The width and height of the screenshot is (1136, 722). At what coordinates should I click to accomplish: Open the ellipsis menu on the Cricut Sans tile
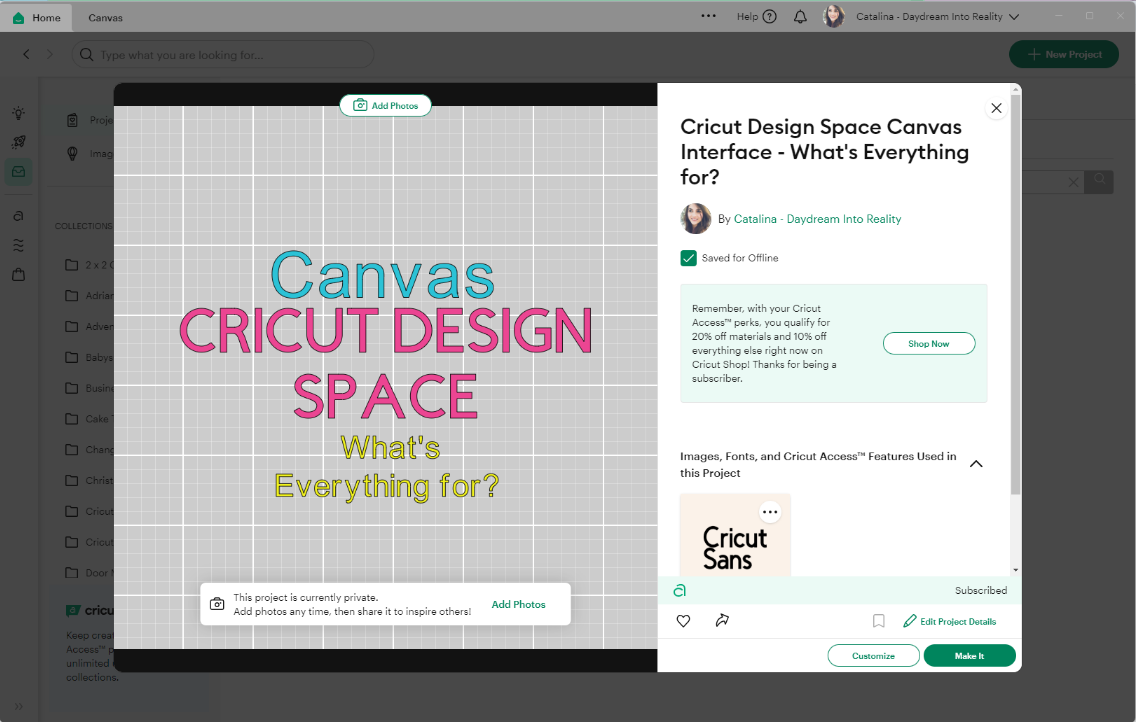click(770, 511)
